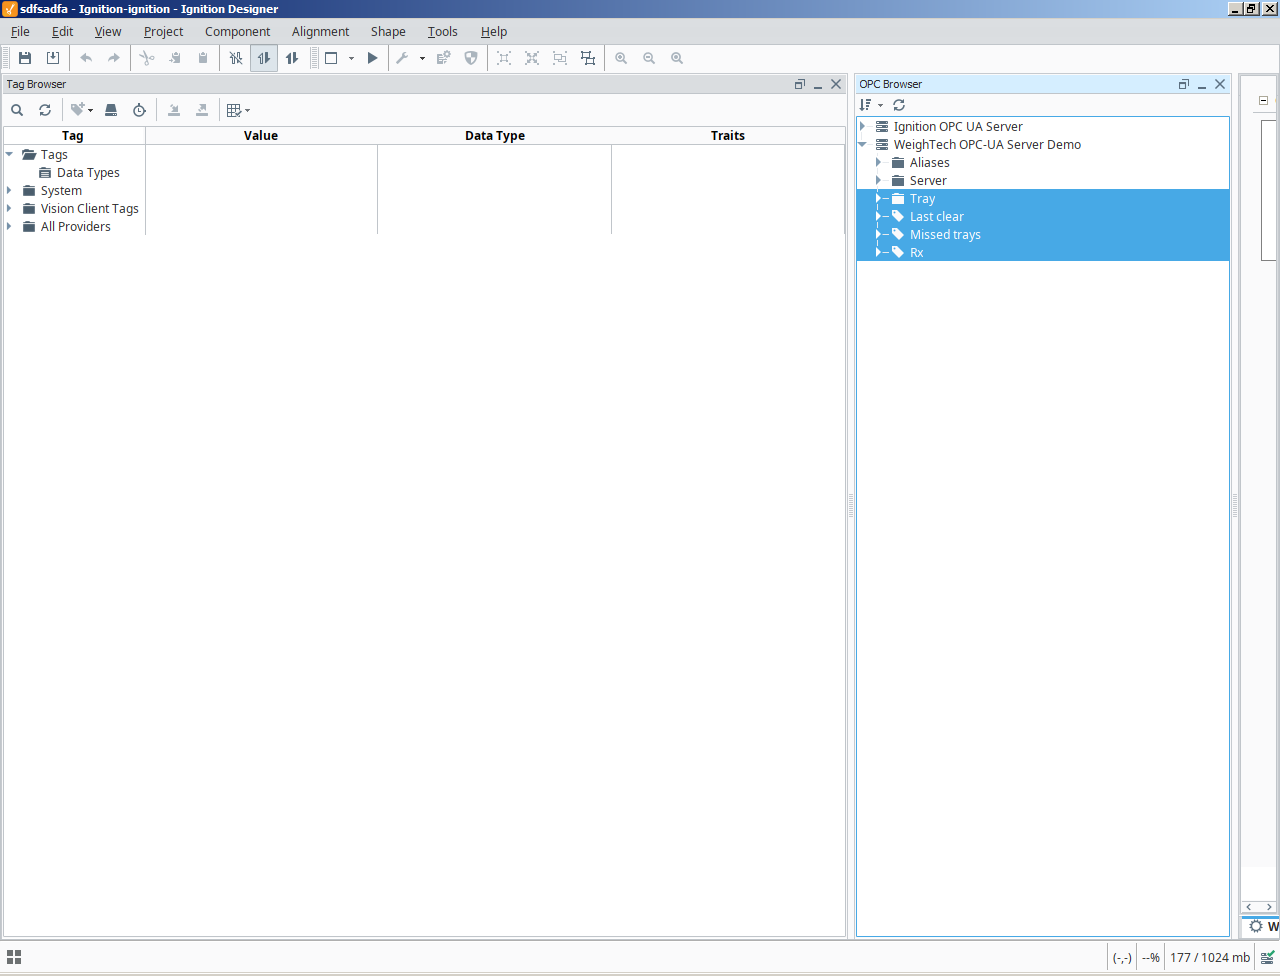The height and width of the screenshot is (976, 1280).
Task: Click the paste icon on the toolbar
Action: point(203,58)
